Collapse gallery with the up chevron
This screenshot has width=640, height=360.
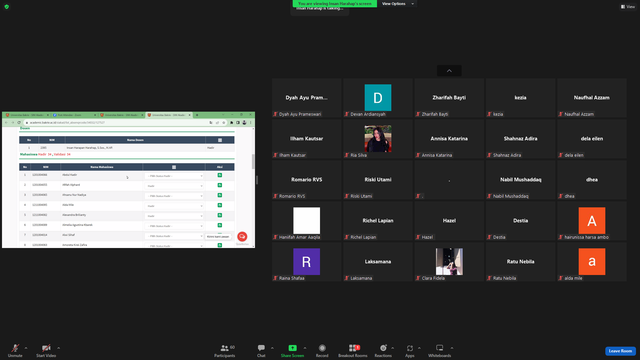coord(449,71)
